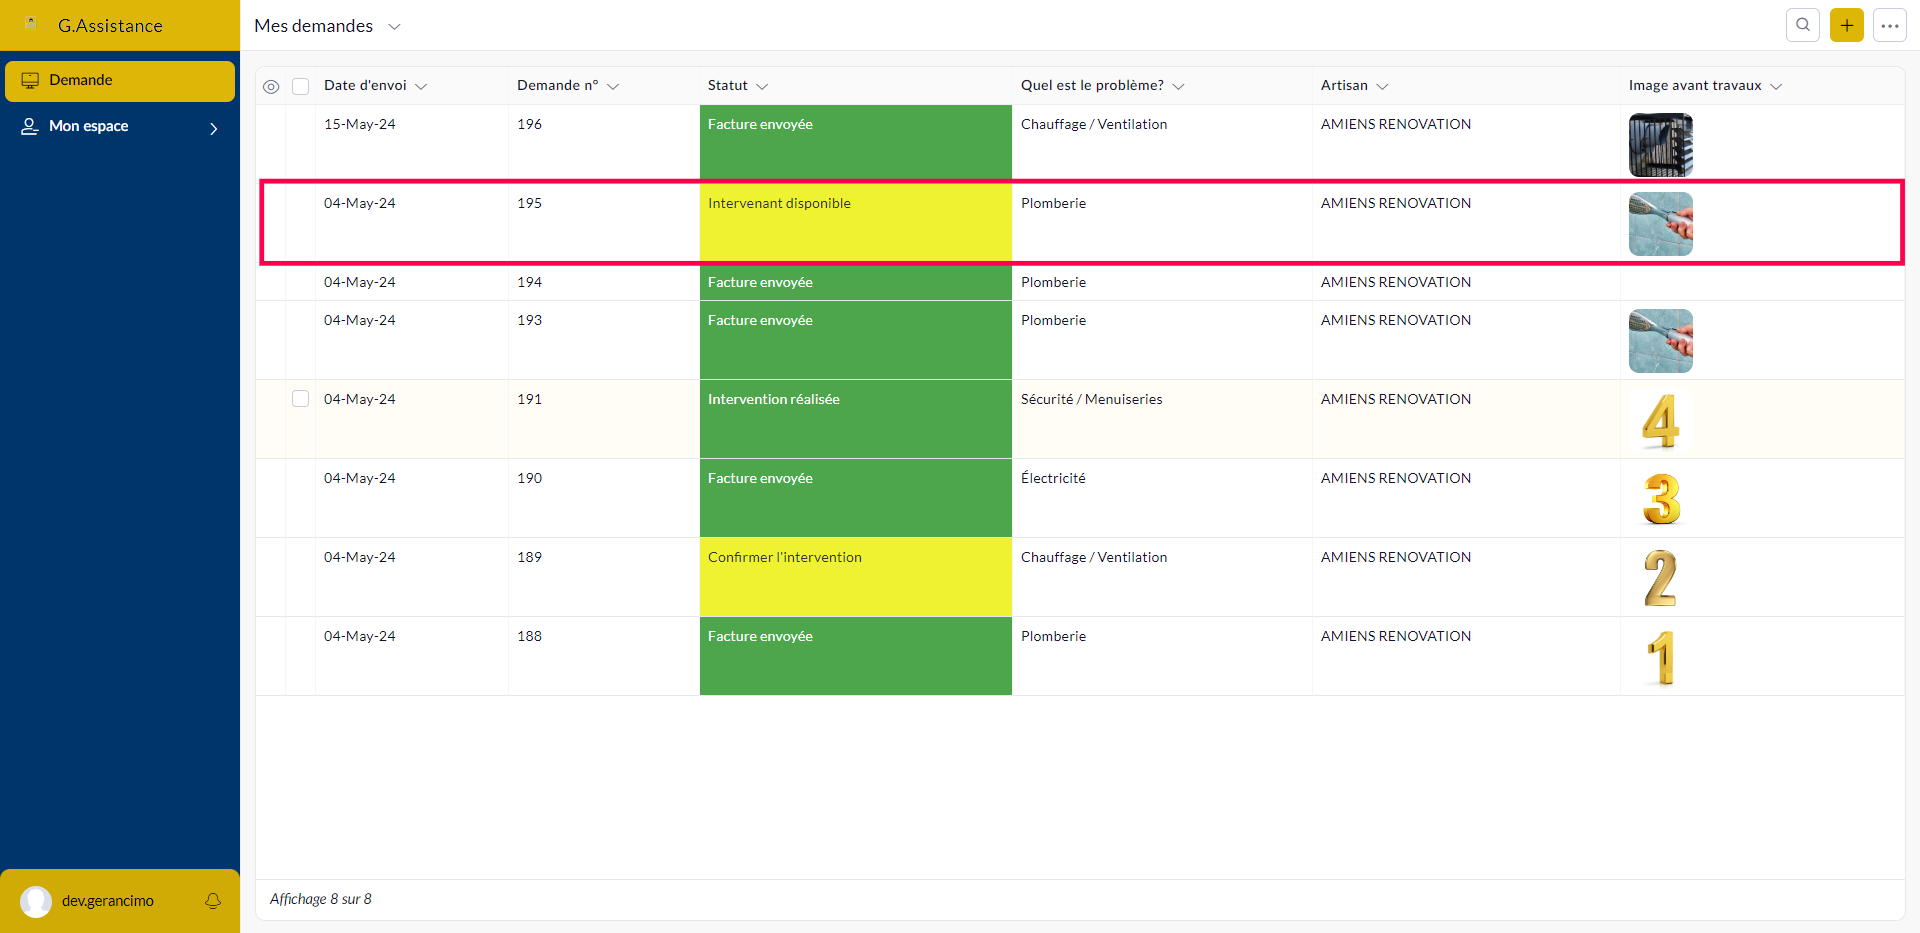Open the Artisan column header dropdown

coord(1382,87)
